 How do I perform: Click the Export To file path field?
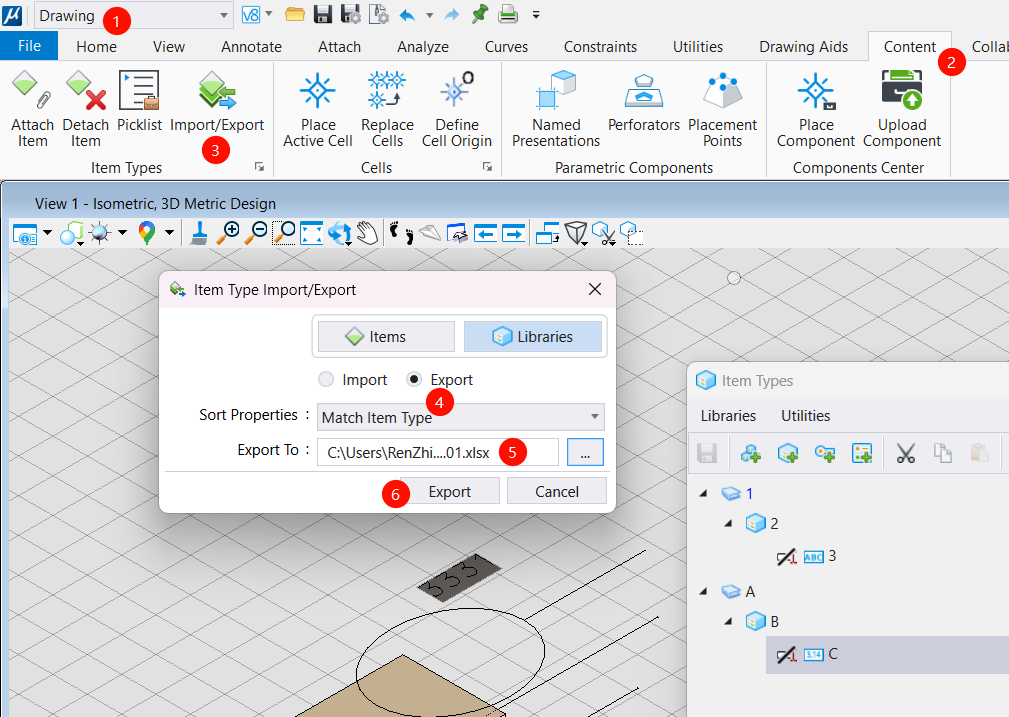pyautogui.click(x=437, y=453)
